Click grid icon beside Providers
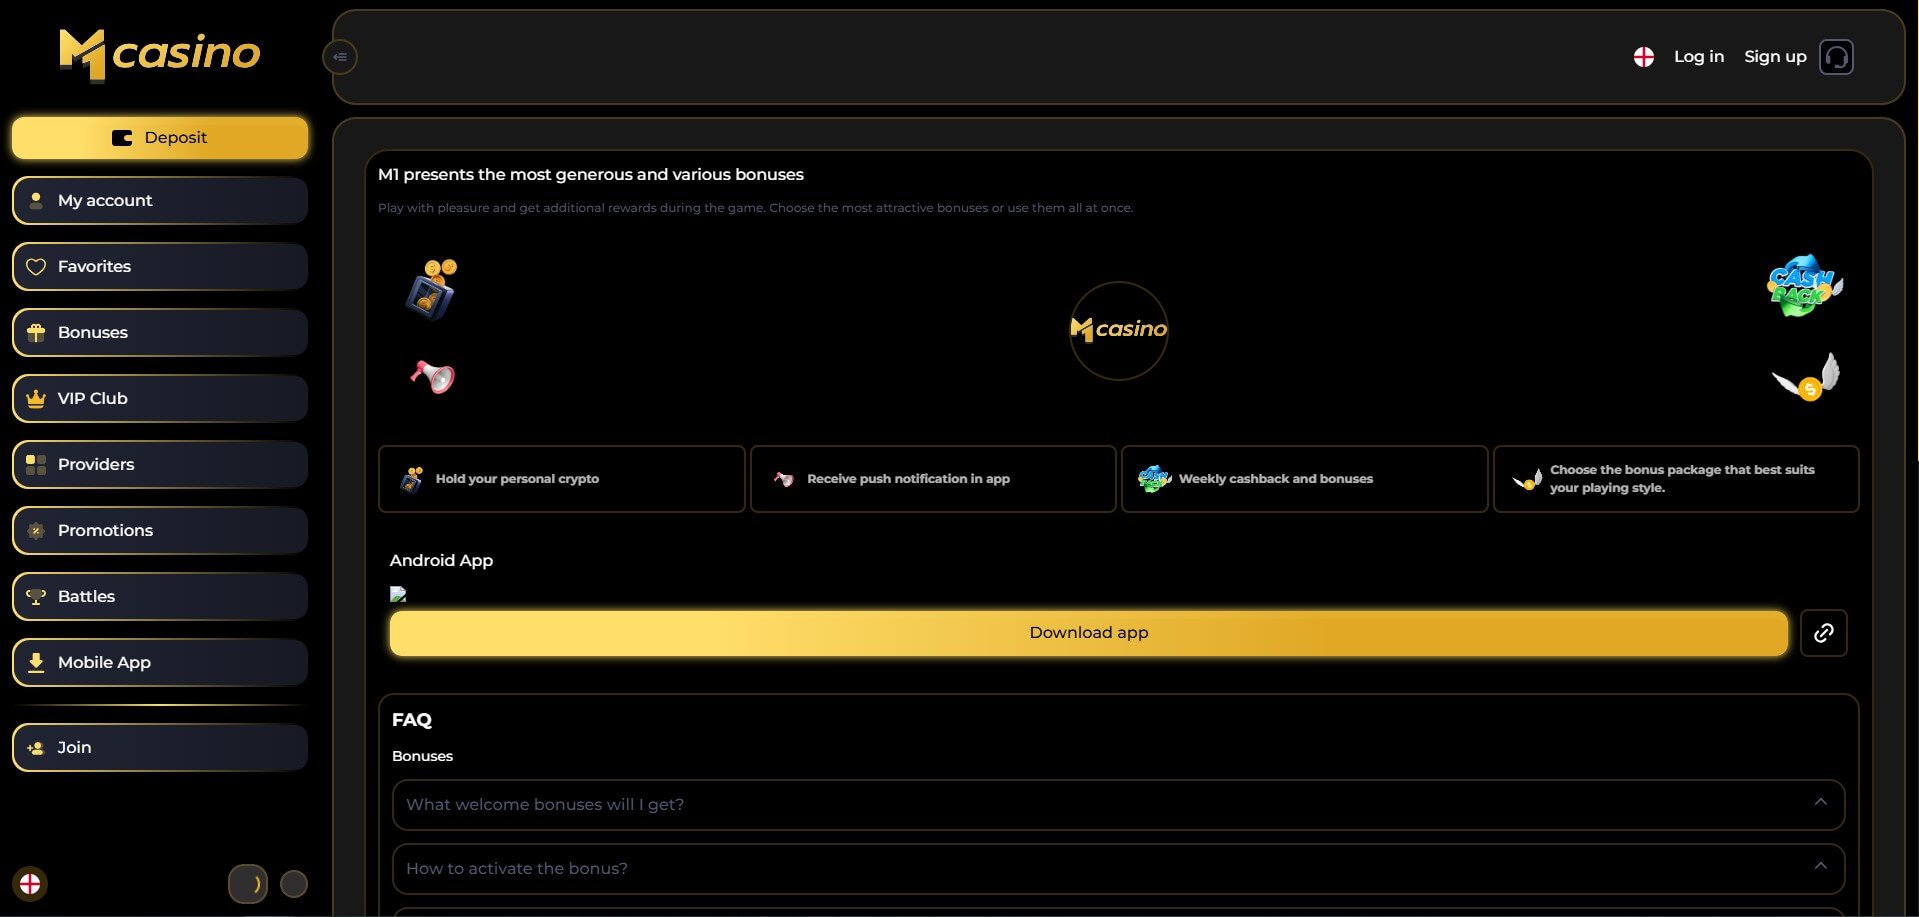This screenshot has height=917, width=1919. (36, 465)
